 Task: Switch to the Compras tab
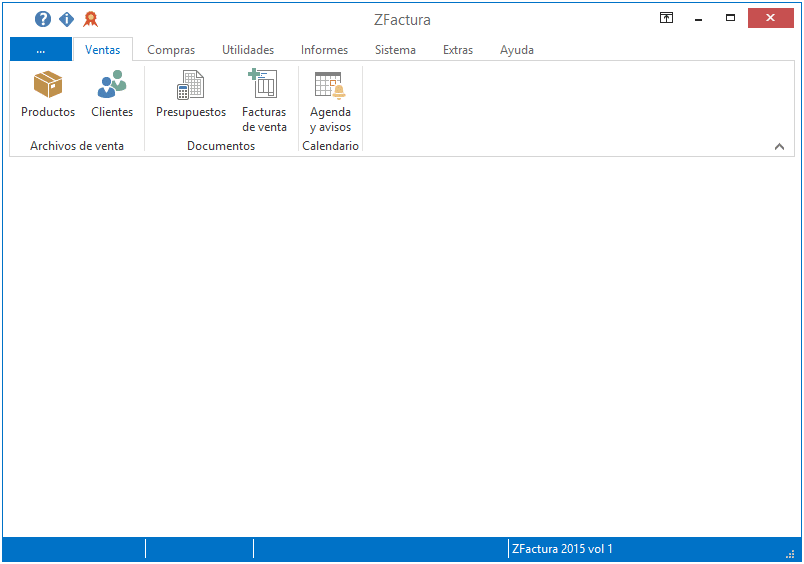[x=171, y=50]
